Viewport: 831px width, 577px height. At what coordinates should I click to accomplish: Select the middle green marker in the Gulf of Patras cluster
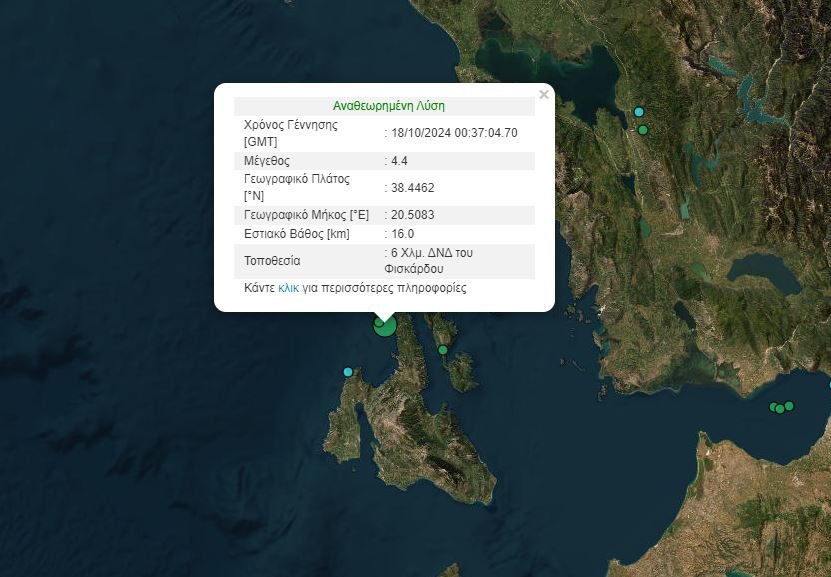pos(780,409)
